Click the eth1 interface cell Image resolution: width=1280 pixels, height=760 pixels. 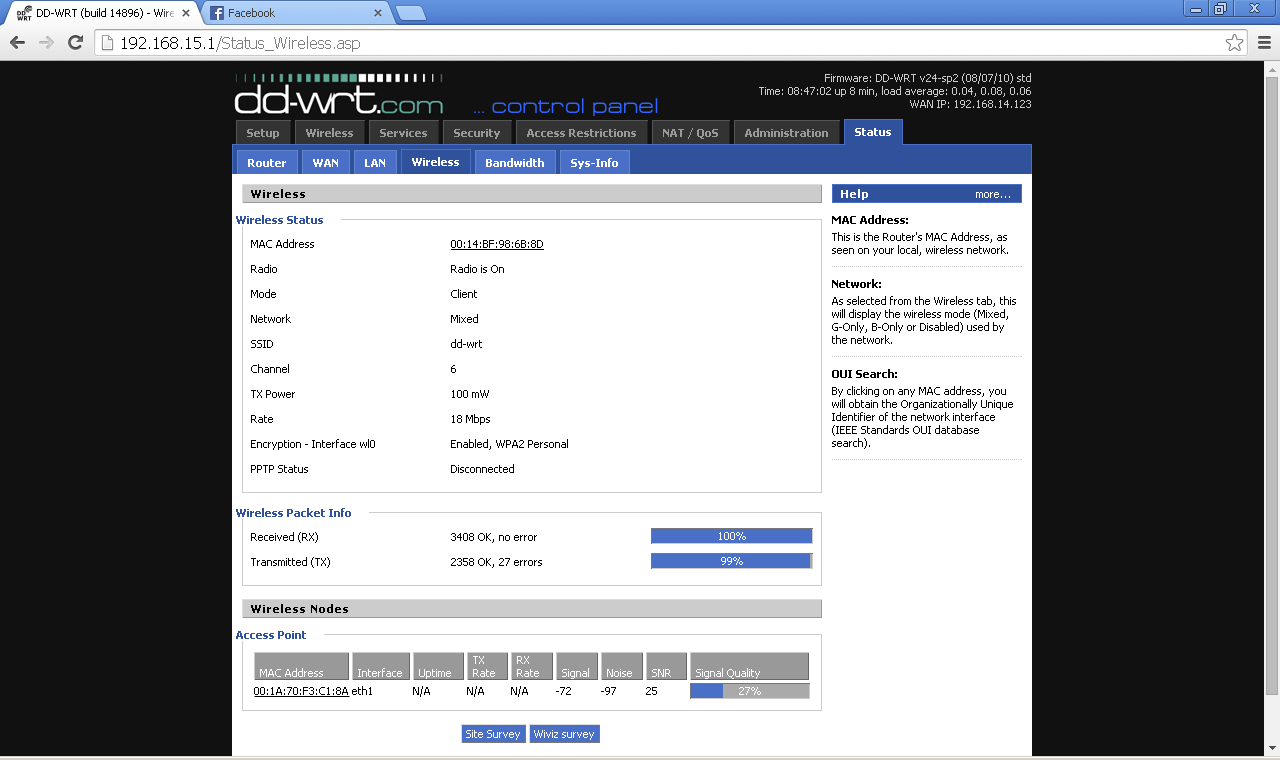tap(362, 691)
